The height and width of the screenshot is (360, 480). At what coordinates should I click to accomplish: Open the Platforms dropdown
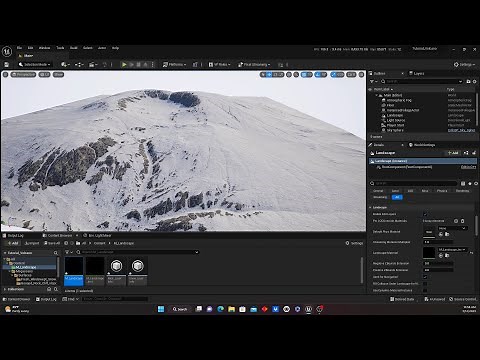174,65
